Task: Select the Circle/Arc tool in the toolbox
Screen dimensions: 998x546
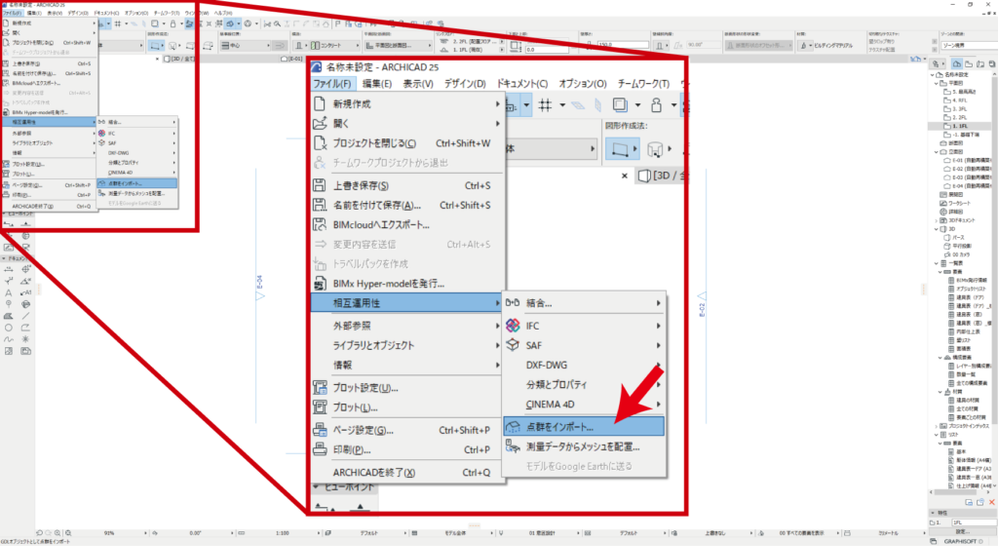Action: coord(8,328)
